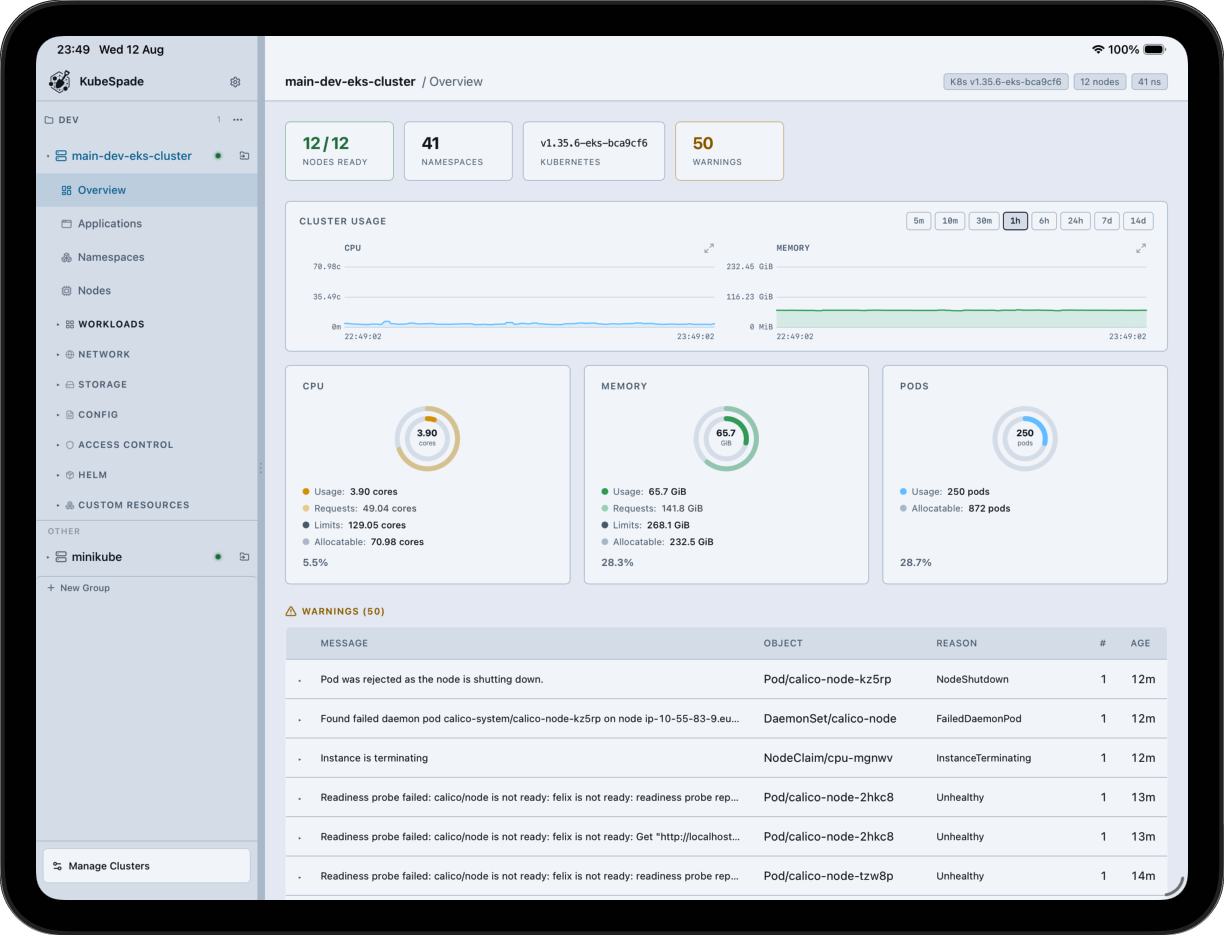Click the Manage Clusters sliders icon

click(x=58, y=866)
